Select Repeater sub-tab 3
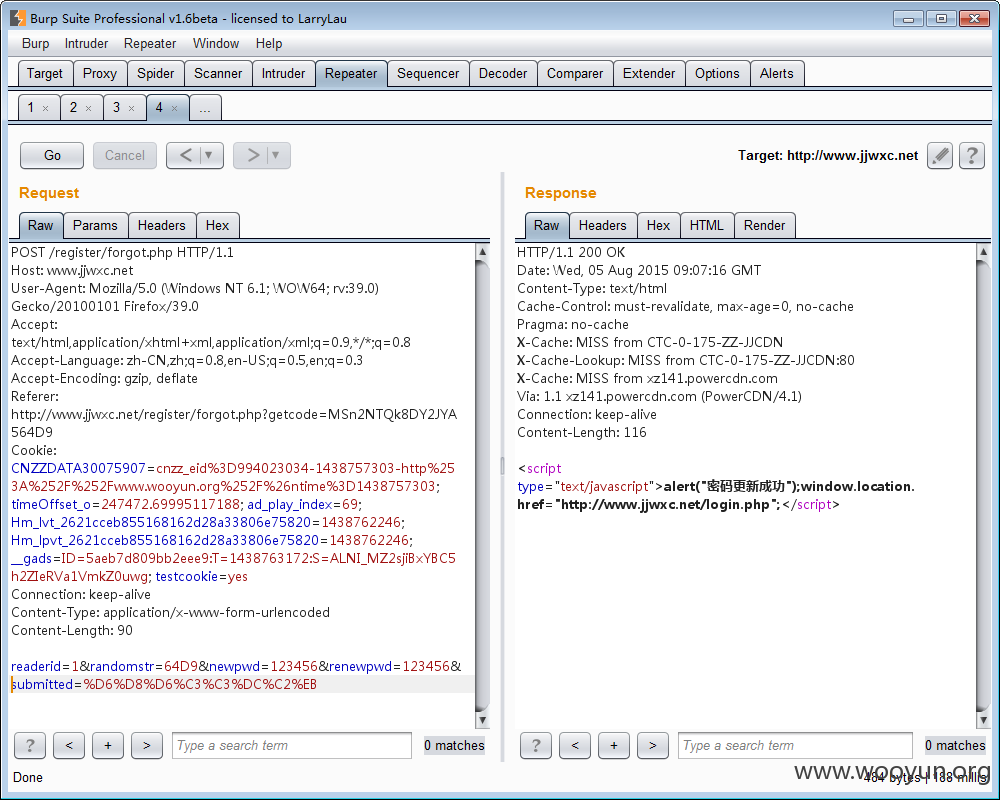This screenshot has height=800, width=1000. pos(116,107)
